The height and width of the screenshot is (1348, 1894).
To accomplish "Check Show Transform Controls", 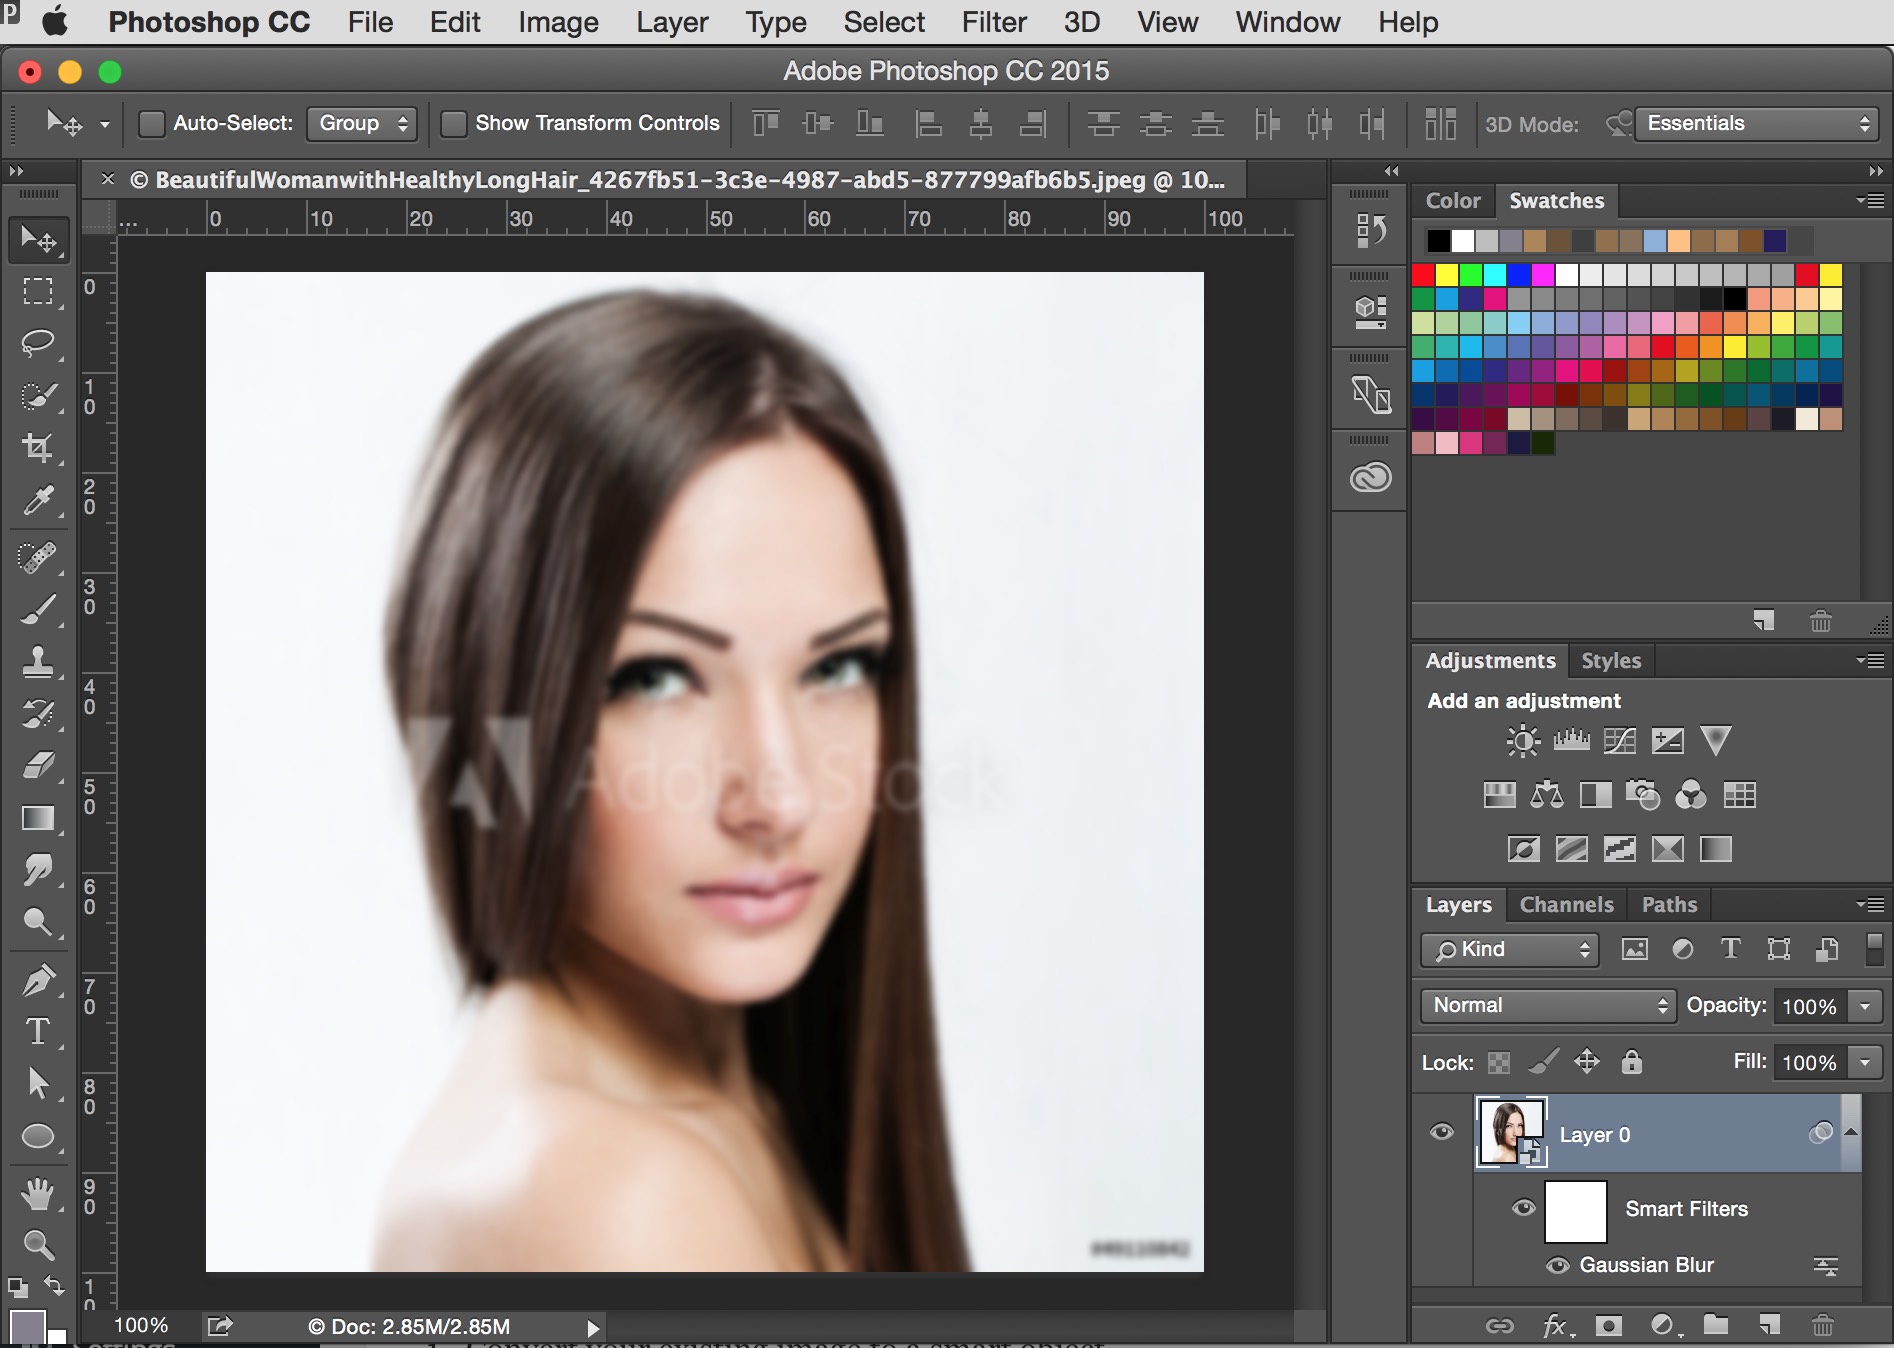I will click(455, 123).
